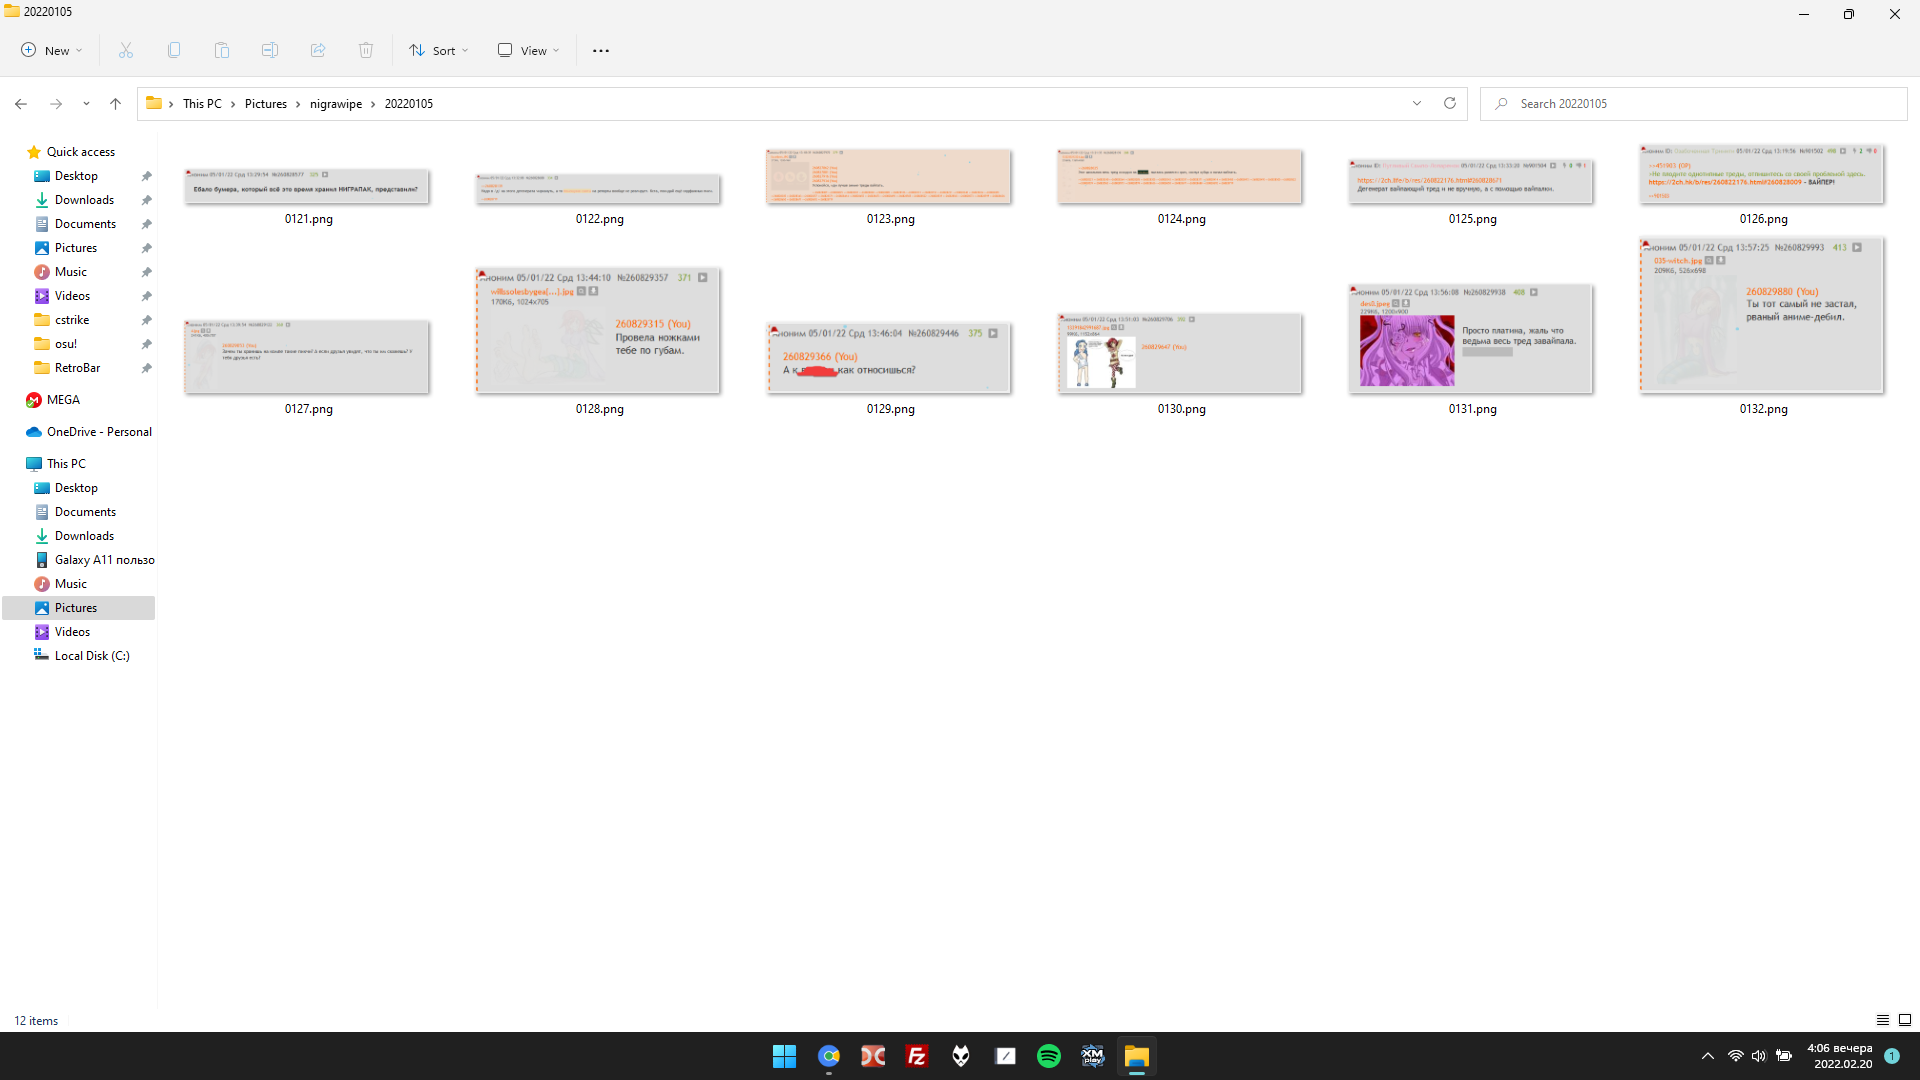Open the View layout menu
Screen dimensions: 1920x1080
(x=528, y=50)
